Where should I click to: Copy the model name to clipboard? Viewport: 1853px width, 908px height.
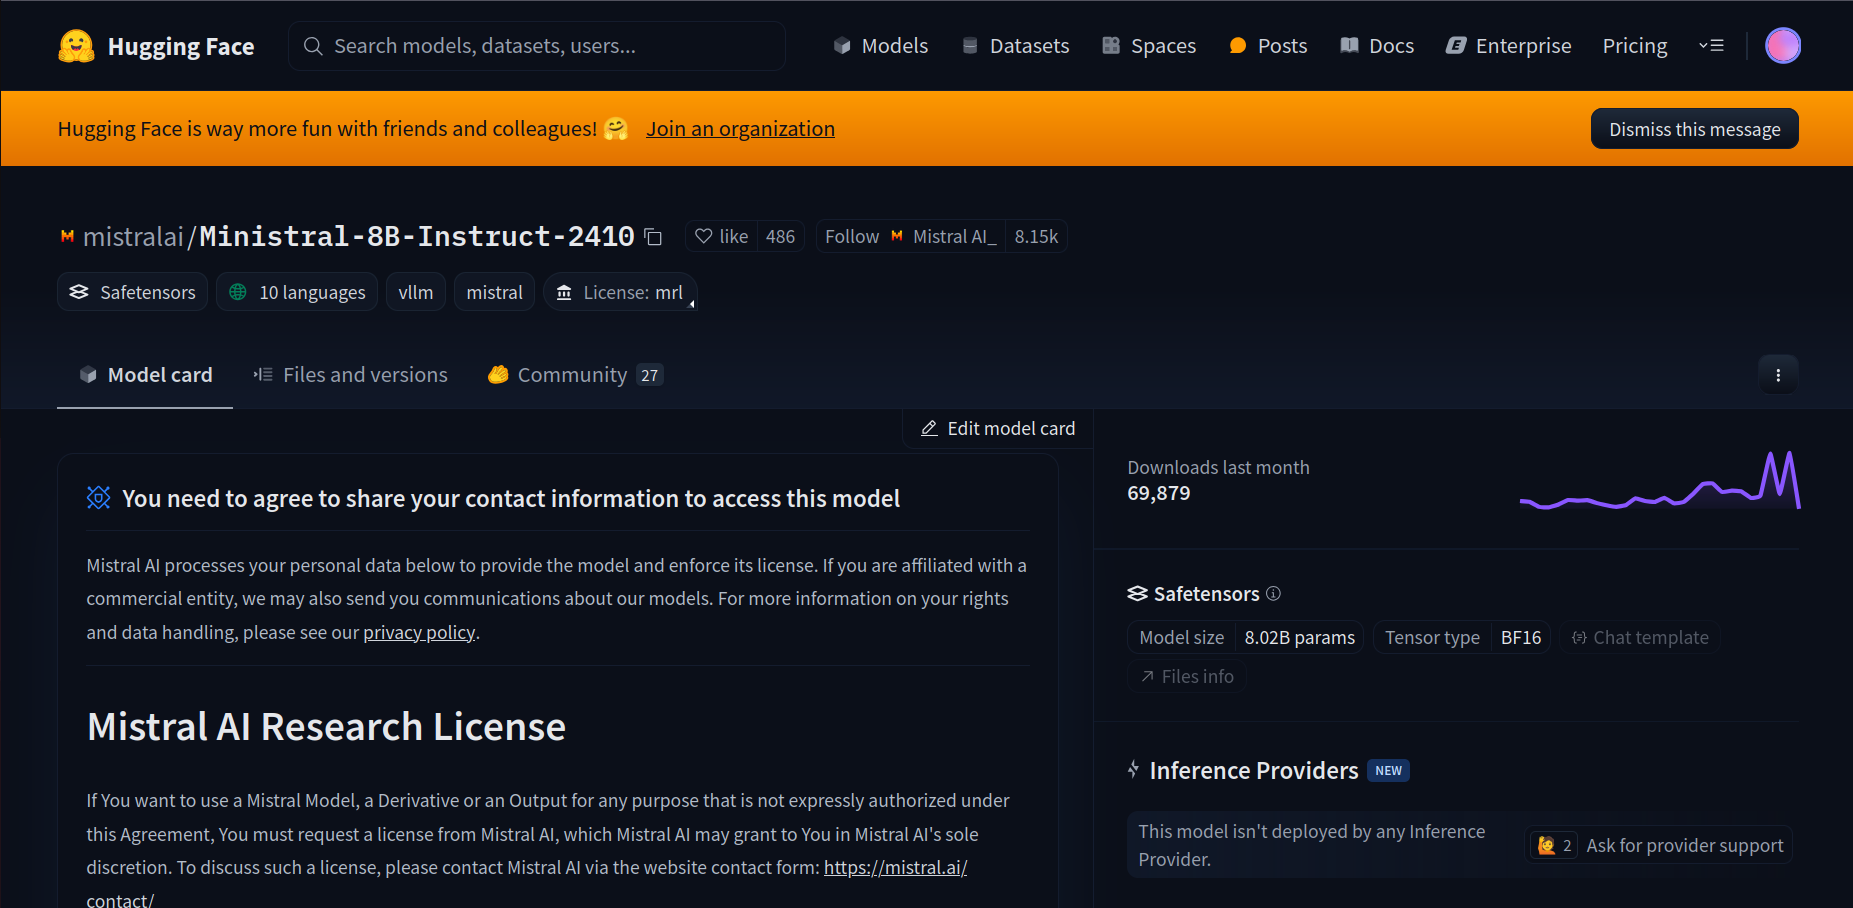pyautogui.click(x=653, y=237)
